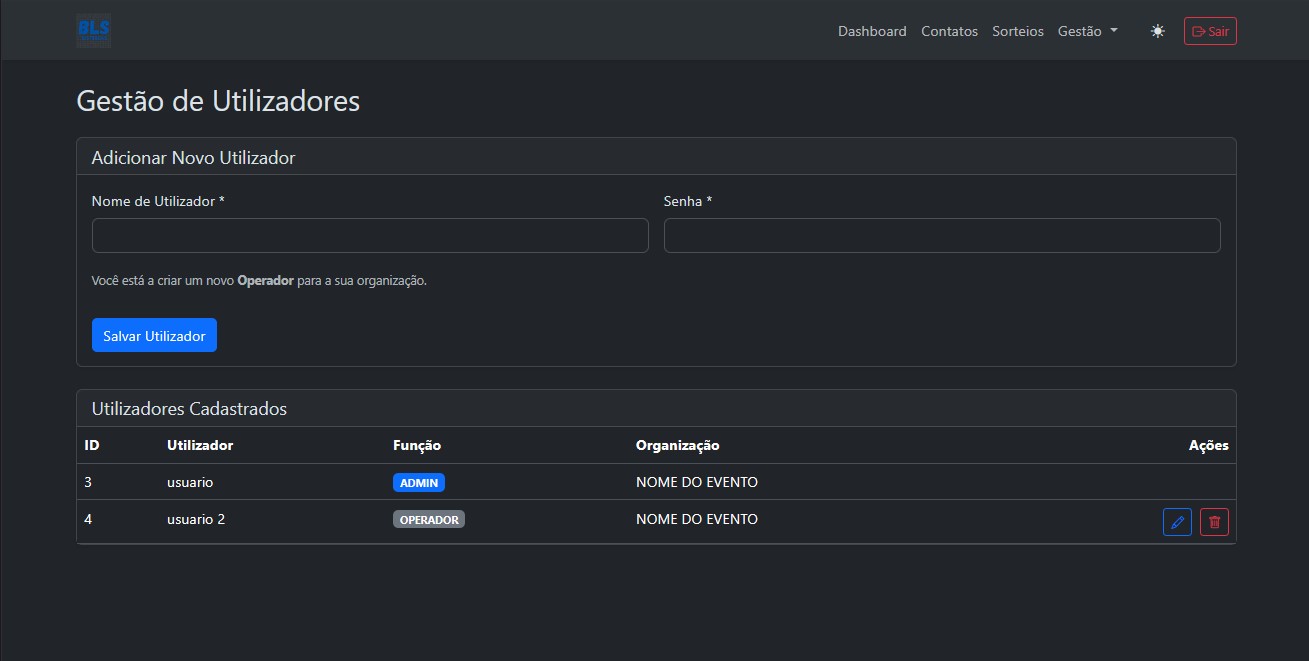Toggle the light/dark theme sun icon

[x=1157, y=31]
